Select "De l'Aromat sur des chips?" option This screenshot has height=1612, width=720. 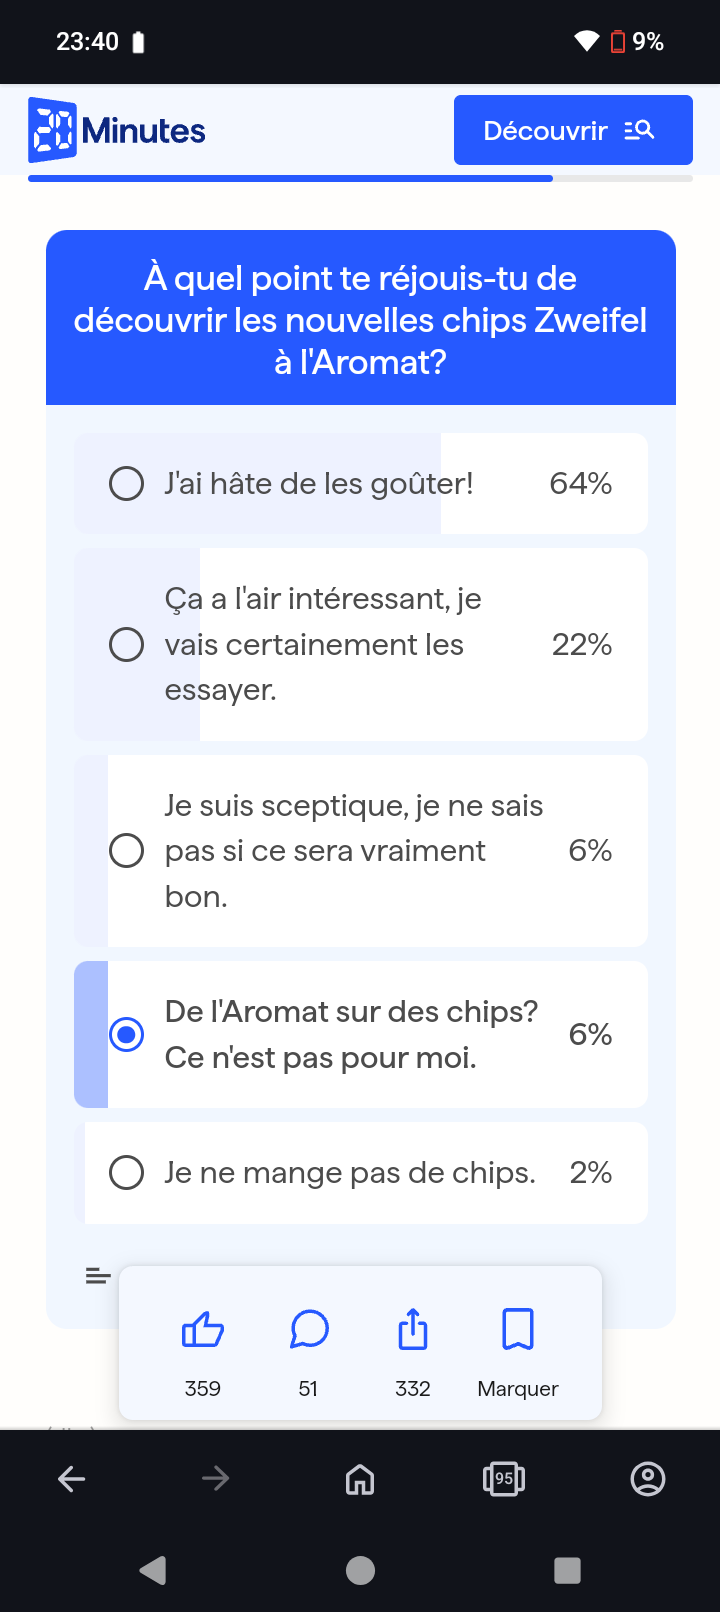pyautogui.click(x=127, y=1035)
